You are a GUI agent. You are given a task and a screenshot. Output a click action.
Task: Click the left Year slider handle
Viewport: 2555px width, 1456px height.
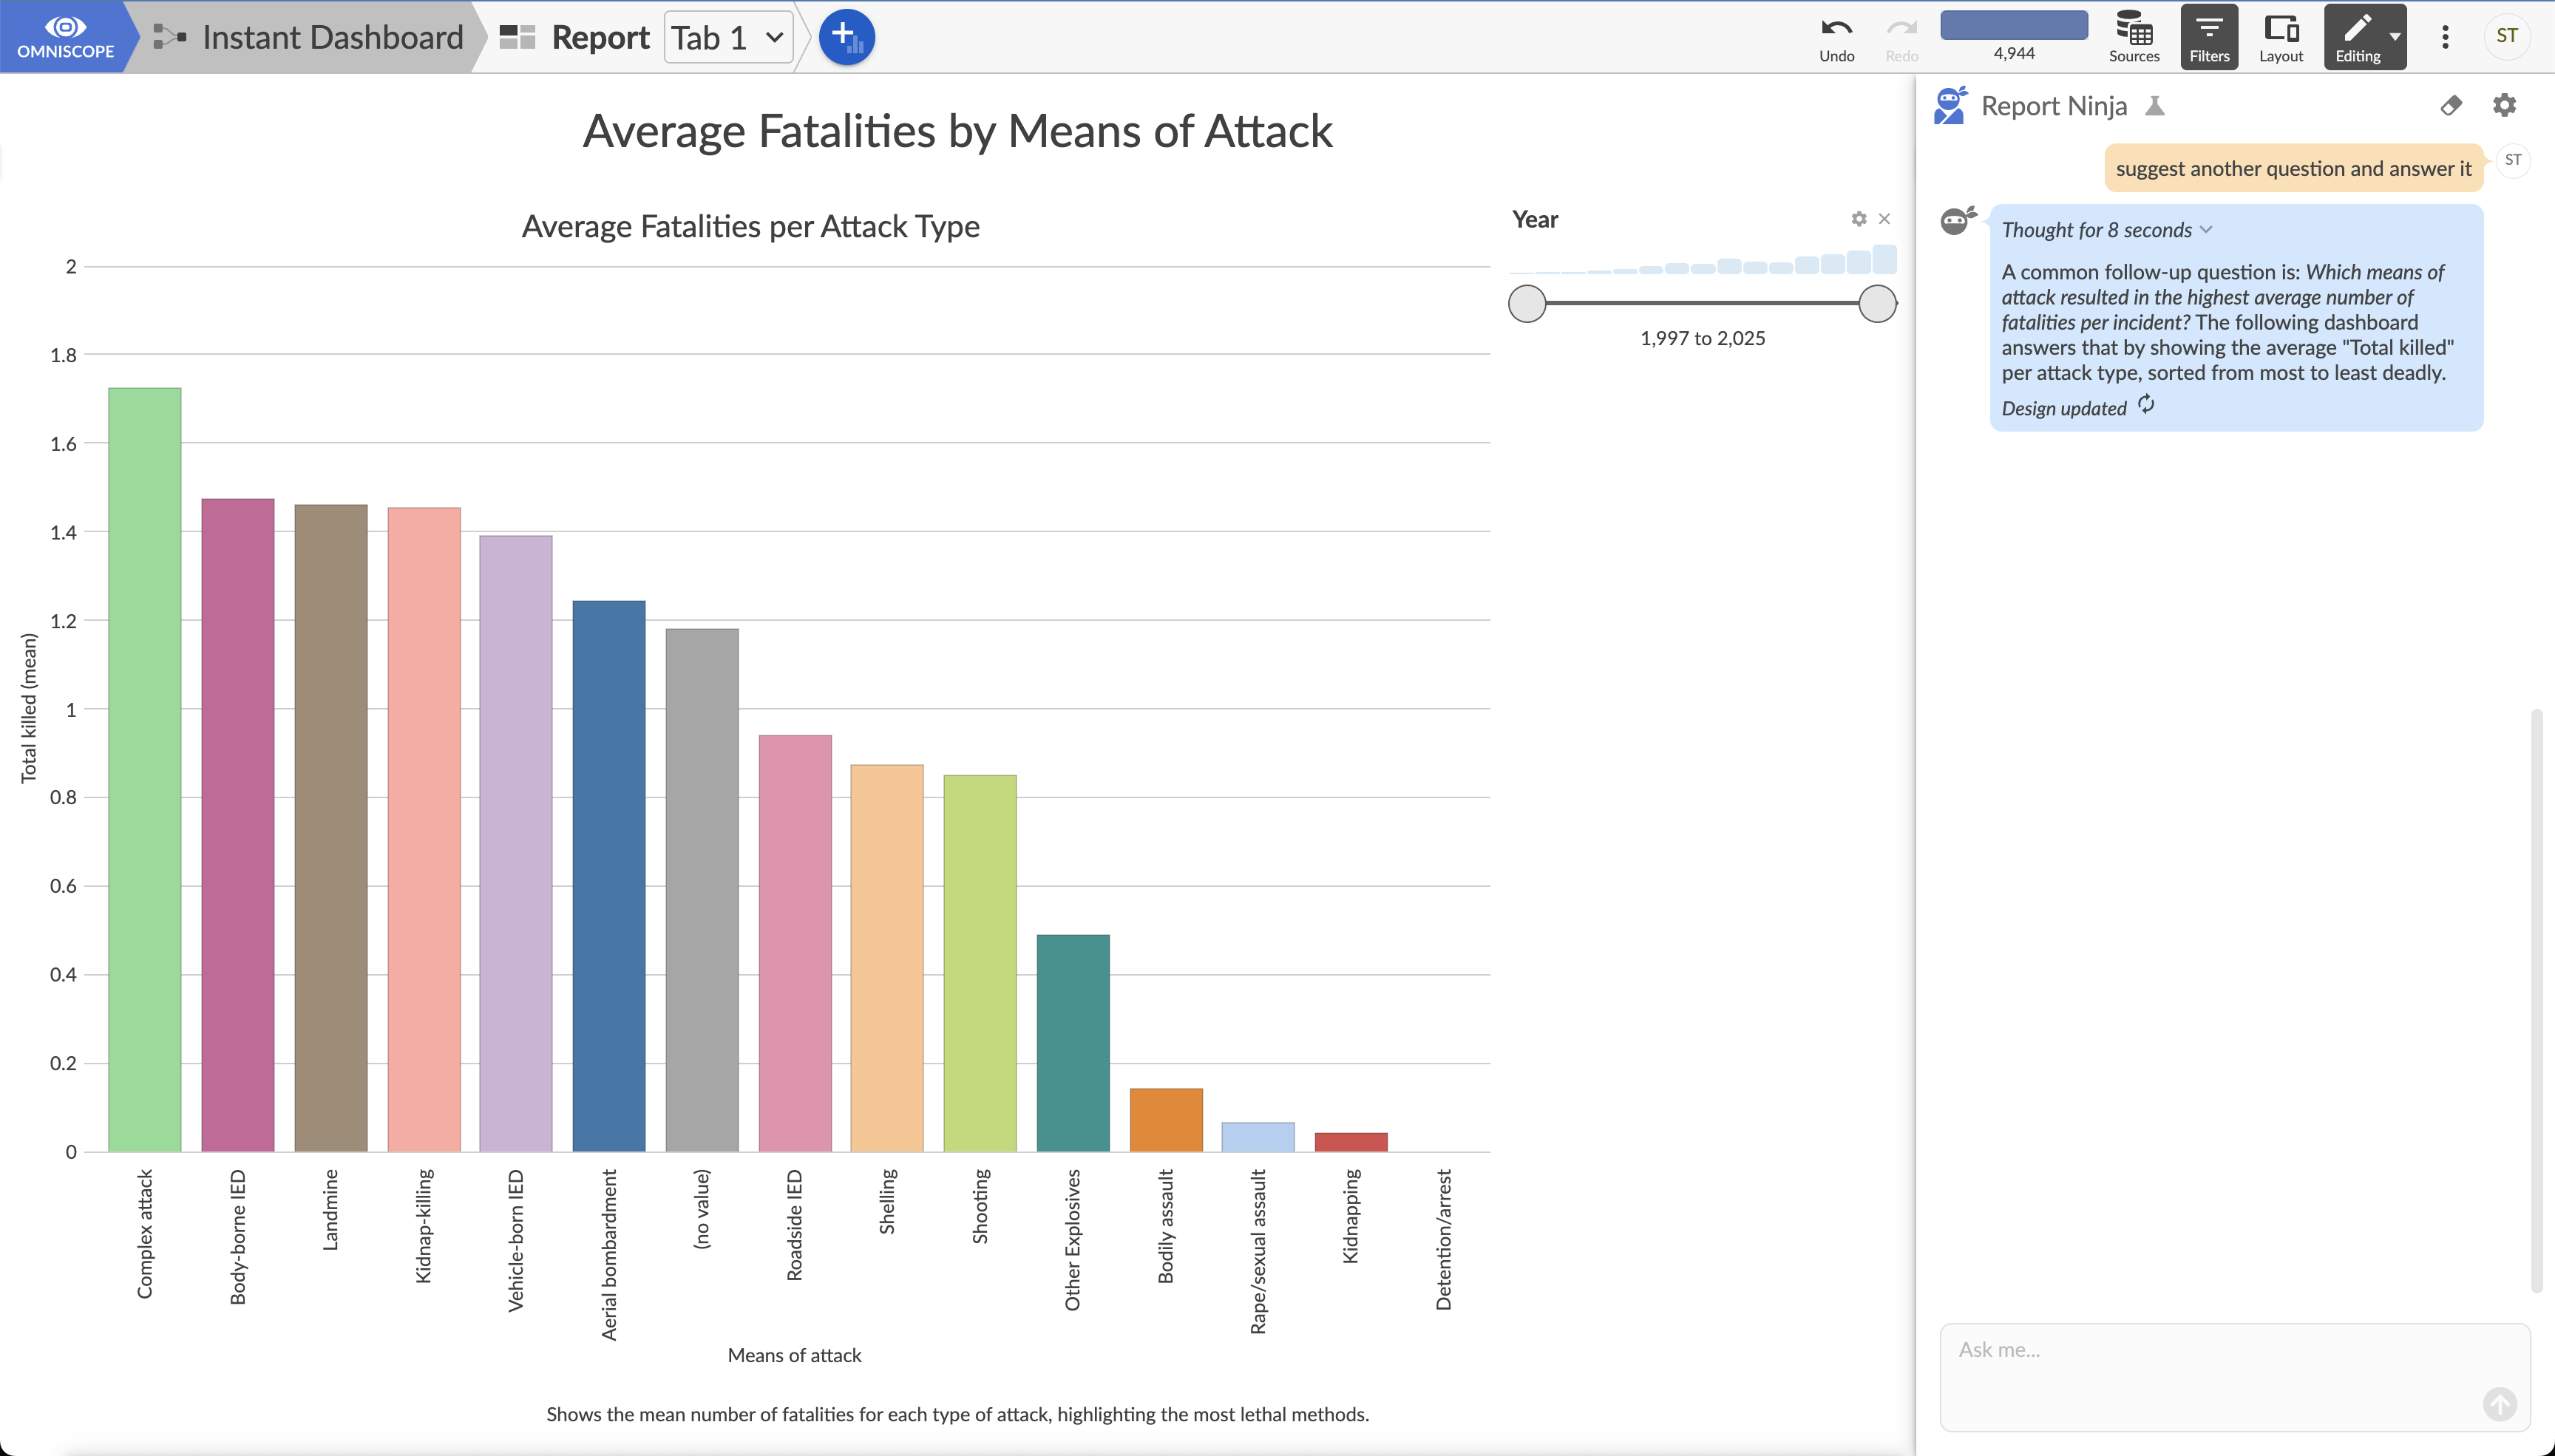click(x=1527, y=303)
